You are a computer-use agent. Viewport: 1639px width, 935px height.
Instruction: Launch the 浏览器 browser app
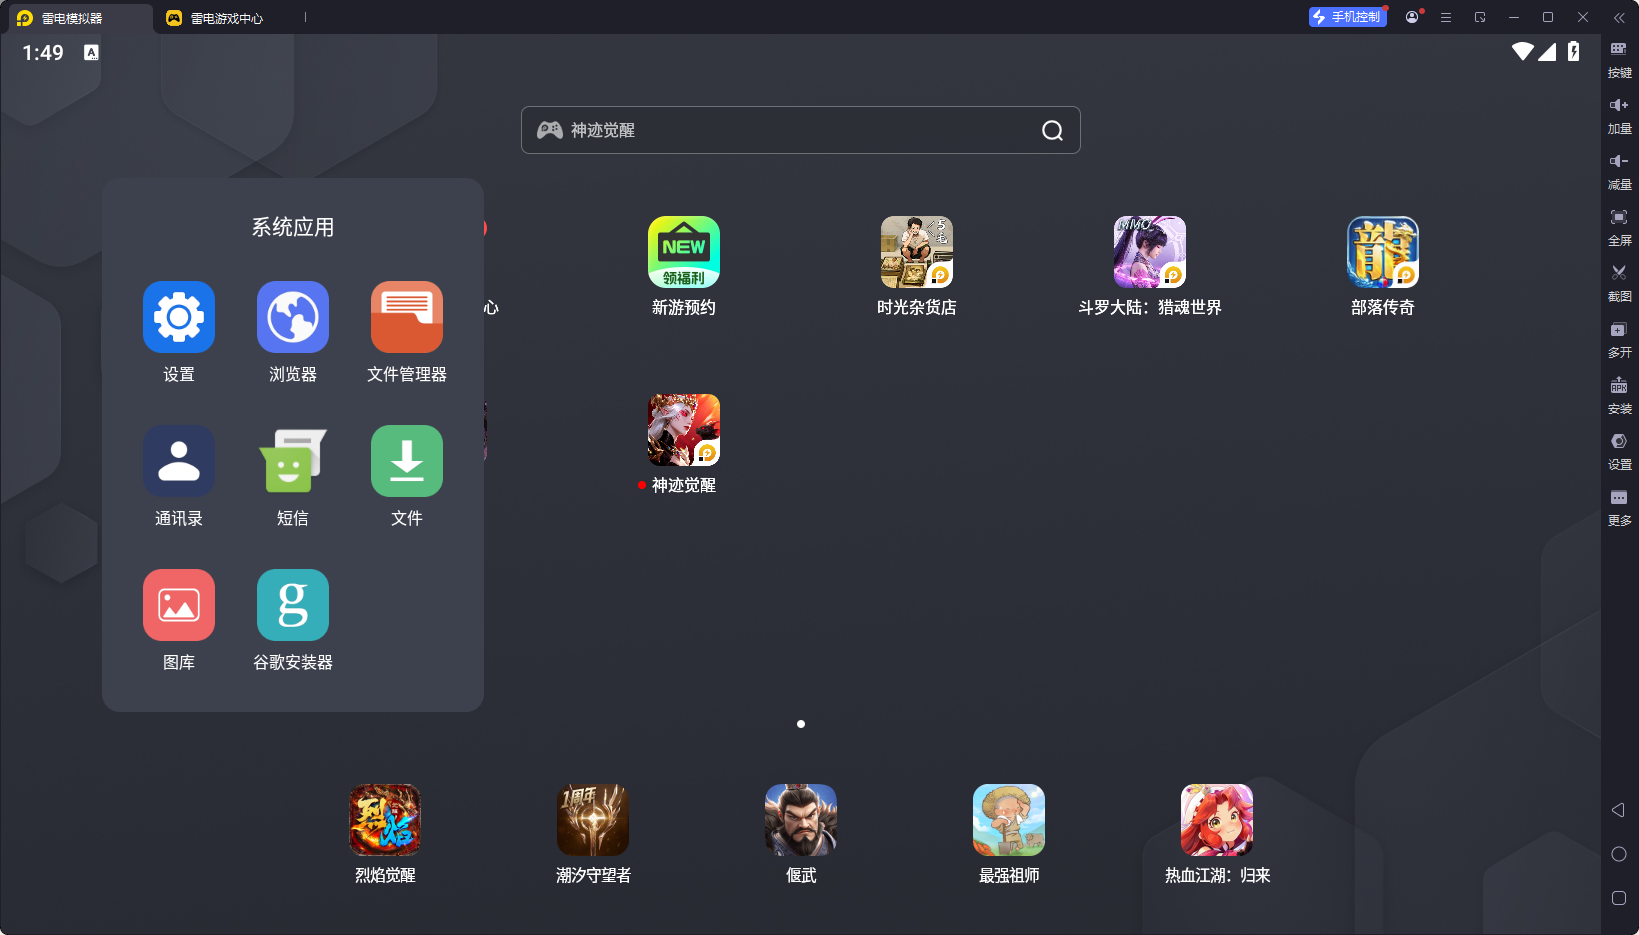(293, 317)
